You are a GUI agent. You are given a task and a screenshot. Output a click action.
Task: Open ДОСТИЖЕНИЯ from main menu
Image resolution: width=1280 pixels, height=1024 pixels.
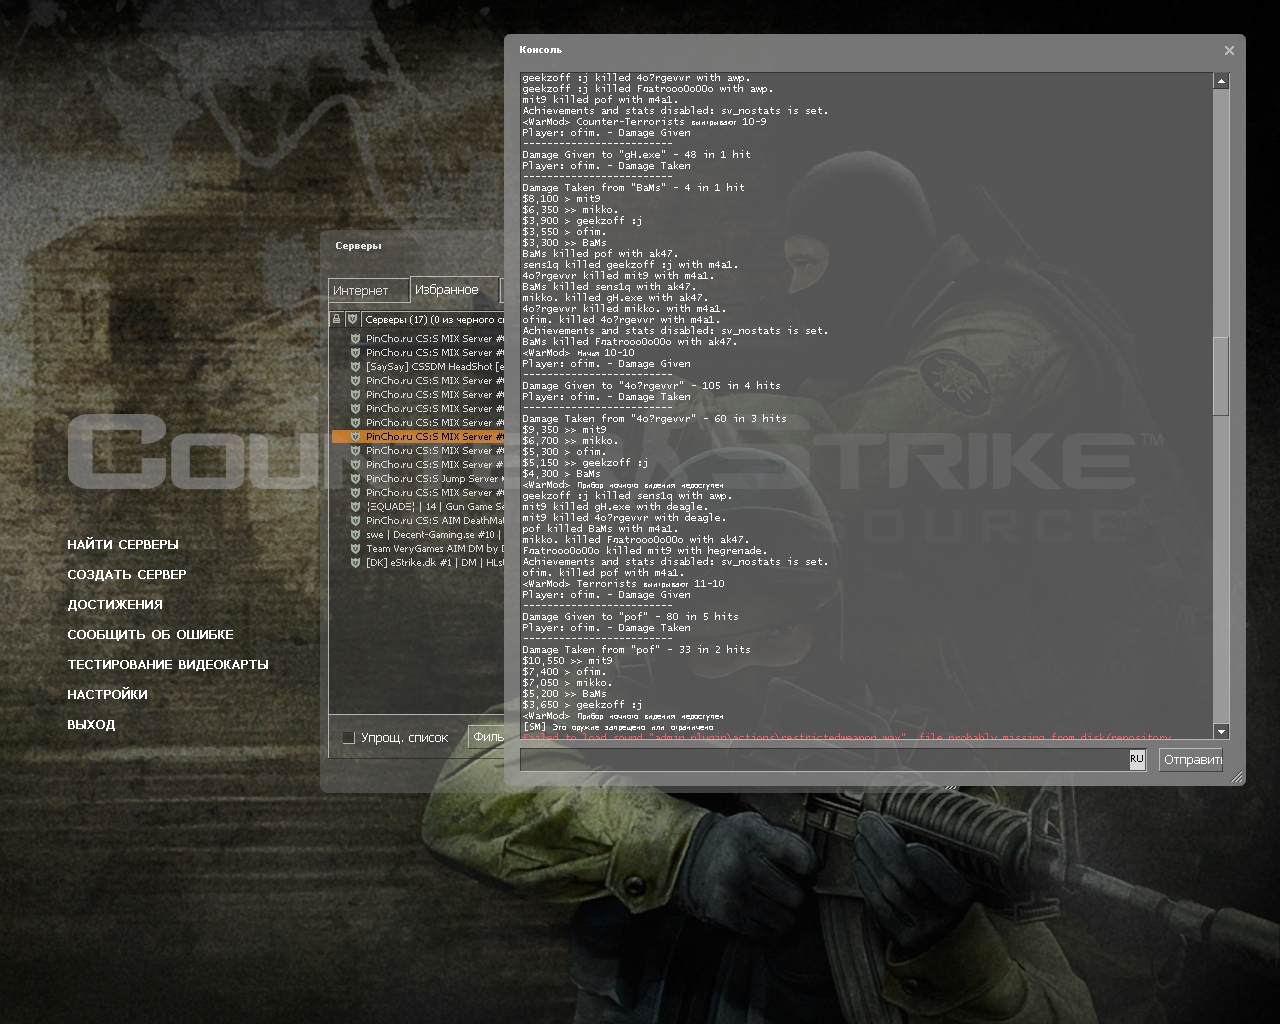coord(115,605)
